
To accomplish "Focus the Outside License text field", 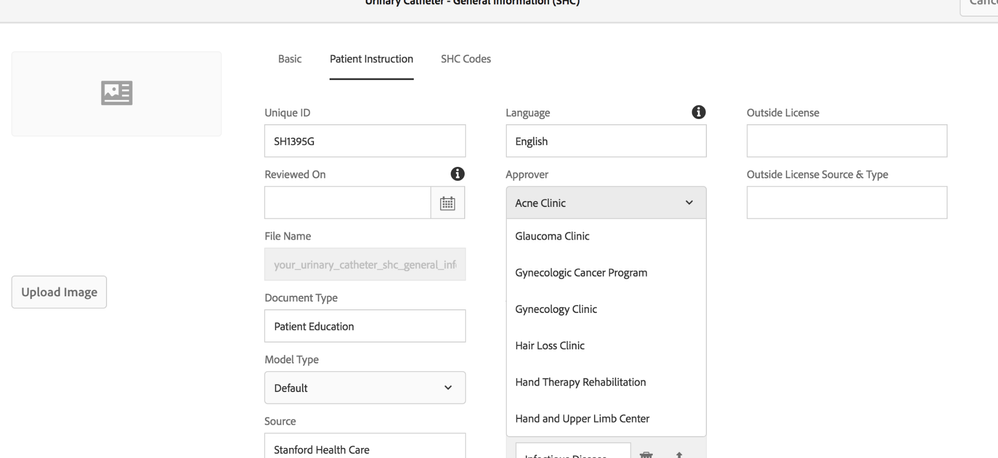I will (847, 141).
